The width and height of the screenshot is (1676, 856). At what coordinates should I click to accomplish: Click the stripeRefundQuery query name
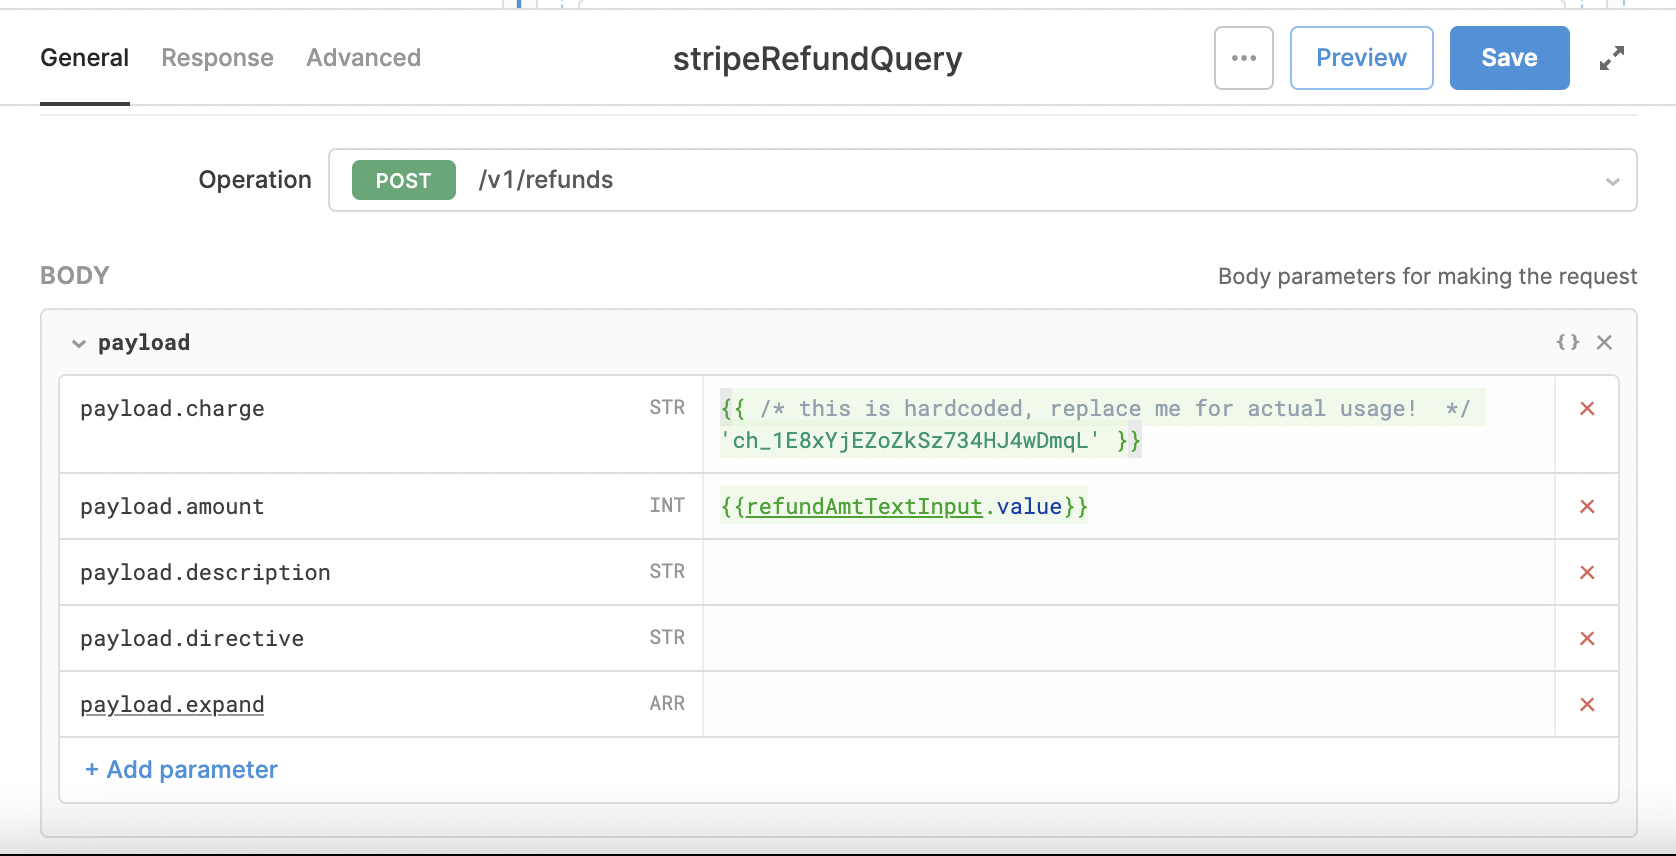tap(817, 59)
